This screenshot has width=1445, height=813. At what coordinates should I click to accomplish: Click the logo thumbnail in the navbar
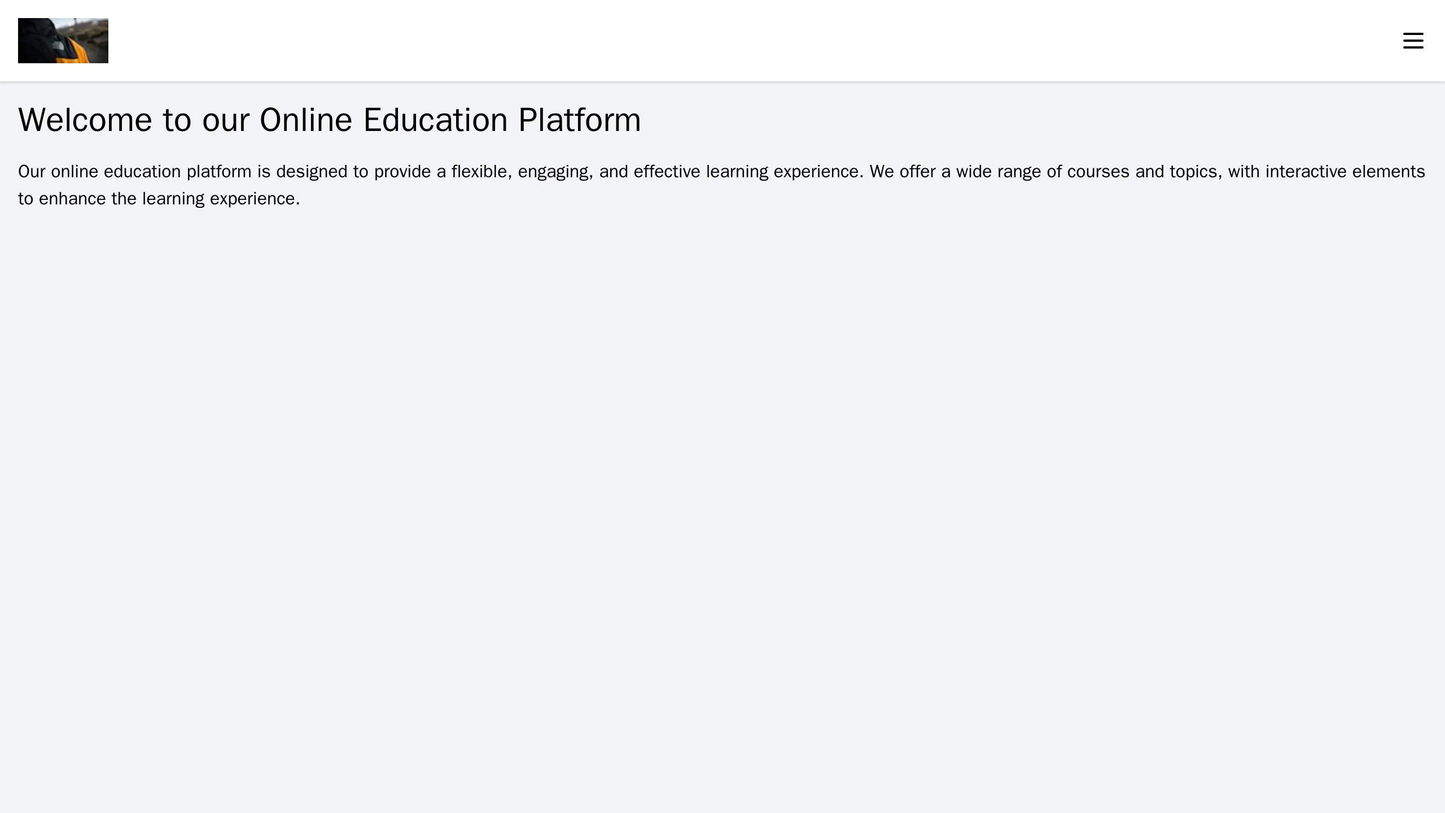tap(62, 40)
